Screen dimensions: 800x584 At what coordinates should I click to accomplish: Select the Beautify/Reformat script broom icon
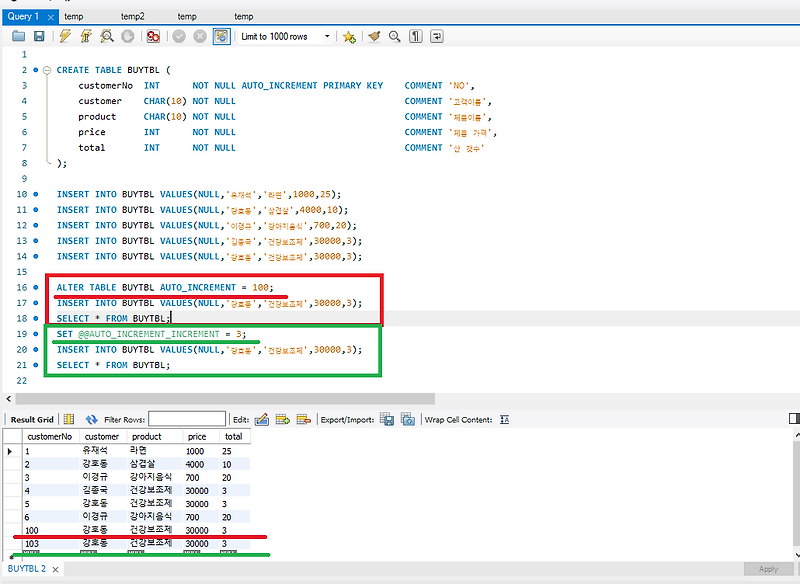371,36
